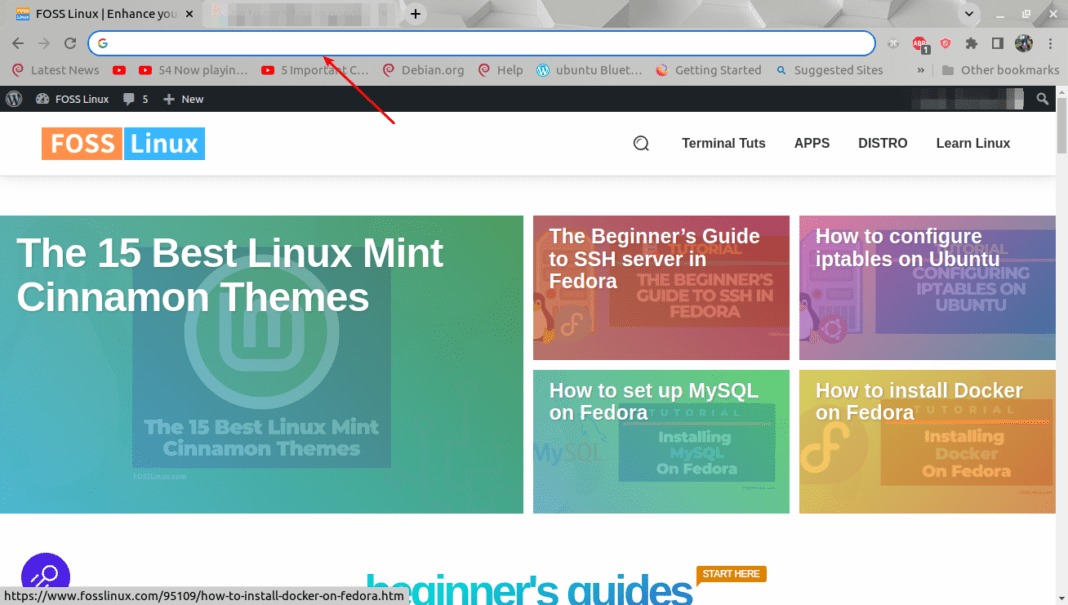Expand the Chrome three-dot menu
1068x605 pixels.
pos(1048,44)
